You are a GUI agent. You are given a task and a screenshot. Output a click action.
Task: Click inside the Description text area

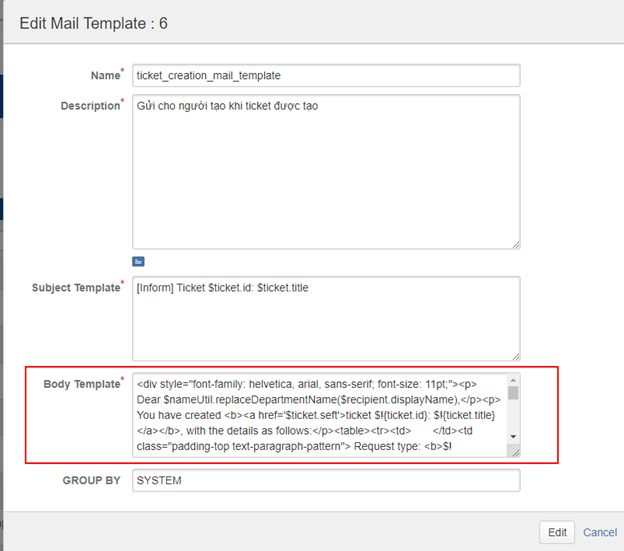coord(325,170)
